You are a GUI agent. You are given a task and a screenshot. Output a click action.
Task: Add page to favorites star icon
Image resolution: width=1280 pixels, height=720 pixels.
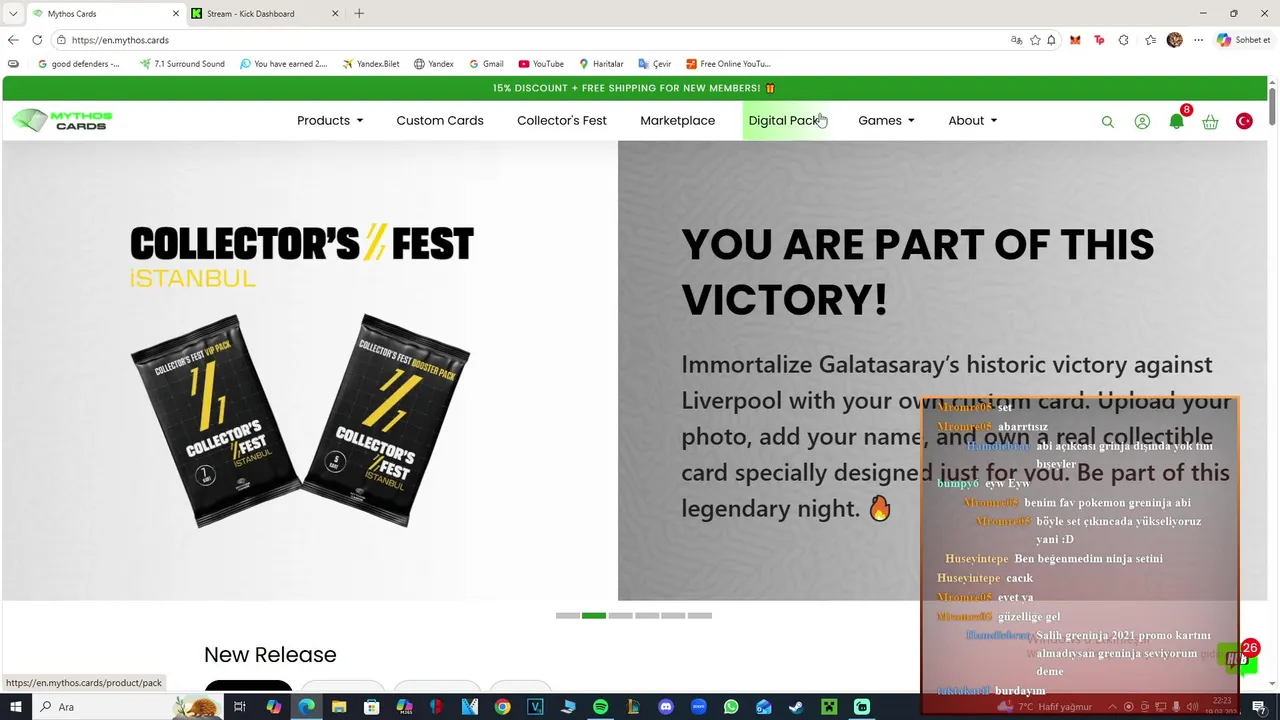(1035, 40)
